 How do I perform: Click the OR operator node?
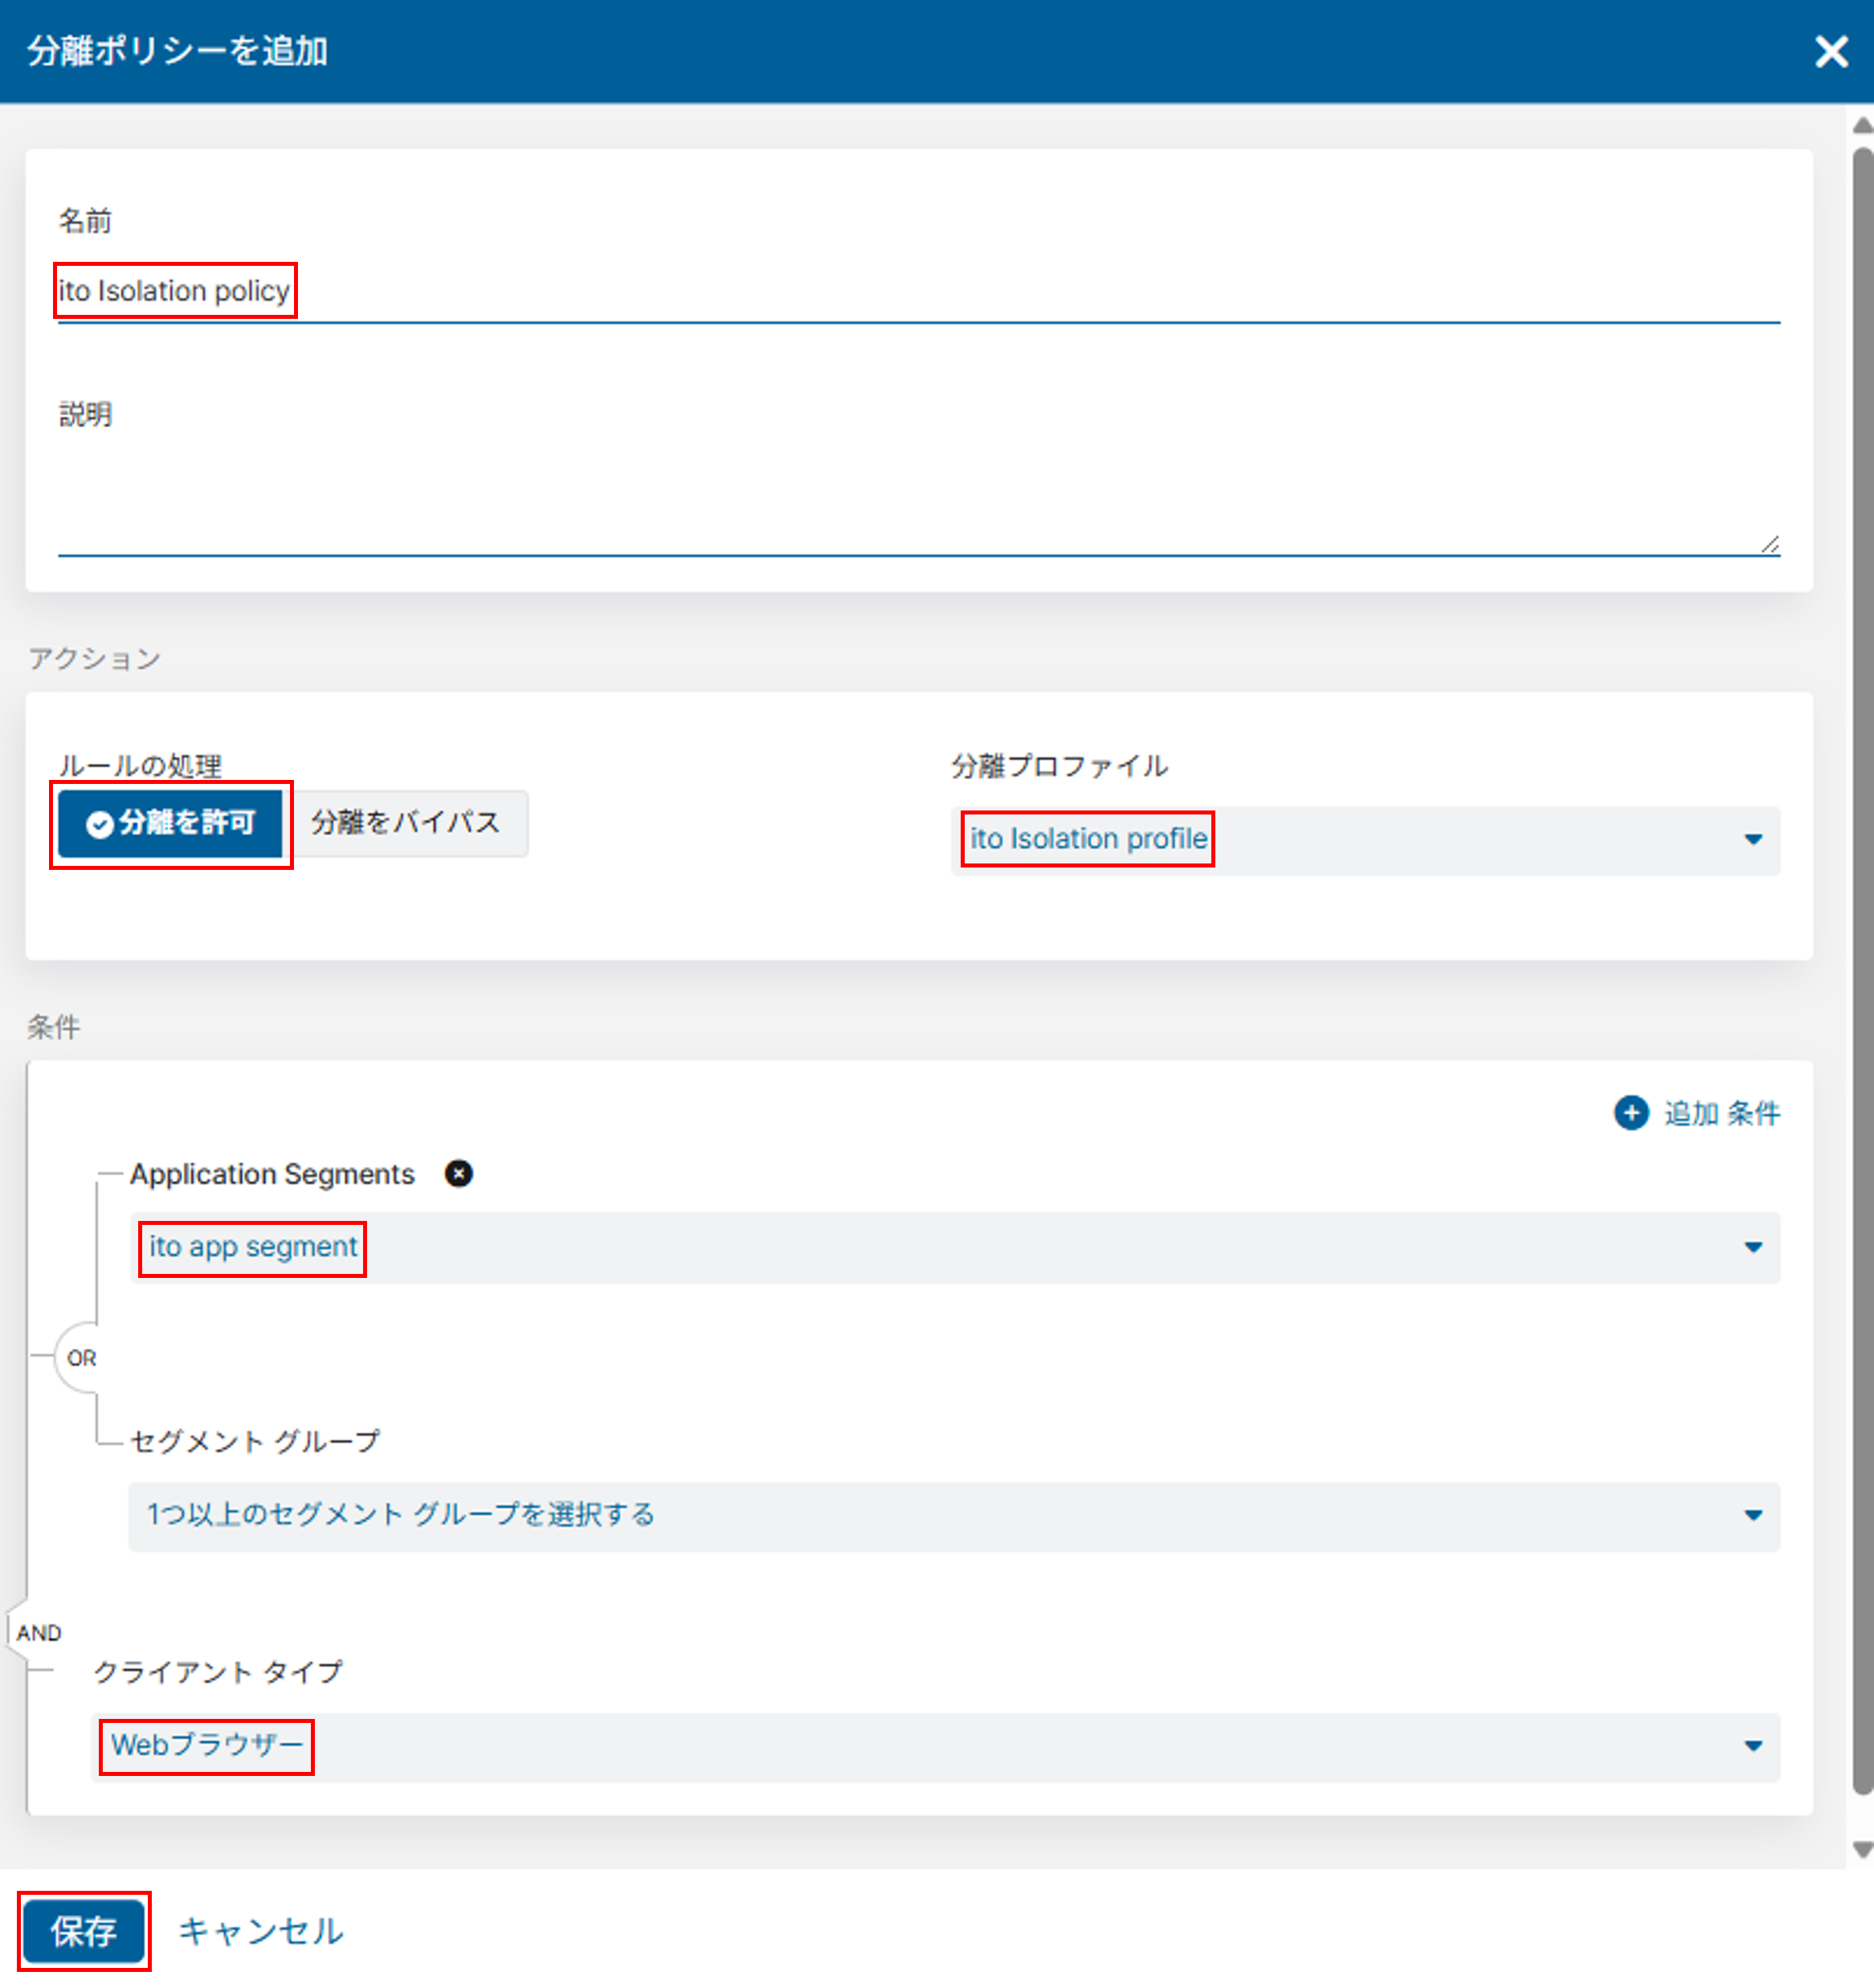point(81,1358)
